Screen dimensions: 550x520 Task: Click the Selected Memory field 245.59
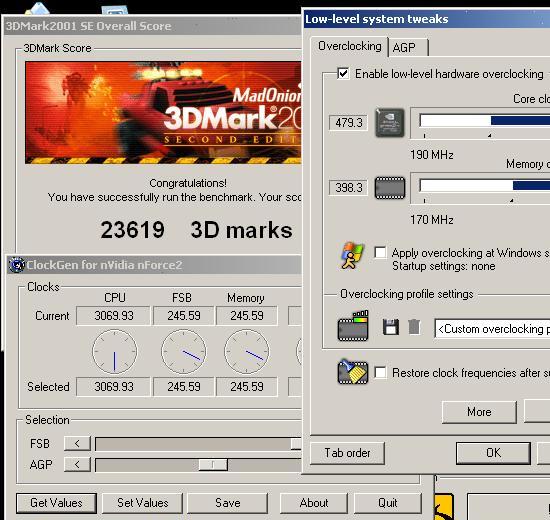point(247,387)
